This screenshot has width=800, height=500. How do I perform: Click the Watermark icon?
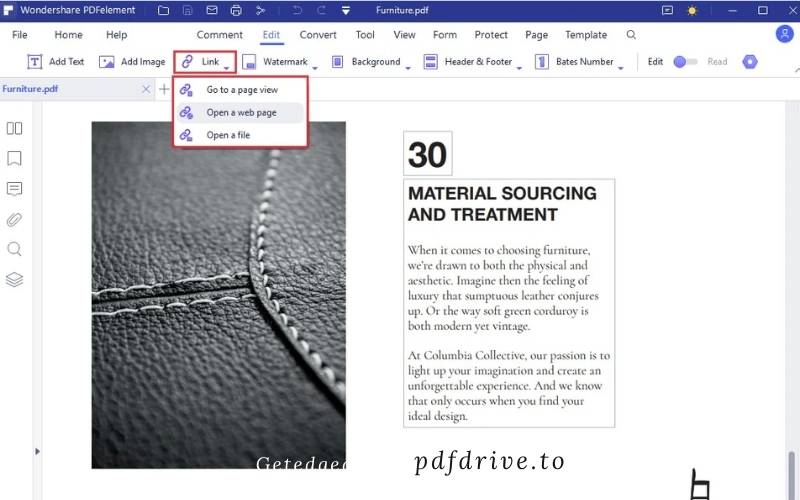(x=249, y=62)
